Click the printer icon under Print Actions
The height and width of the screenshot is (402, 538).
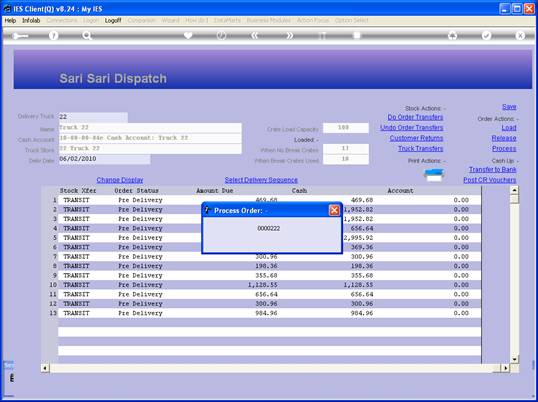click(434, 175)
